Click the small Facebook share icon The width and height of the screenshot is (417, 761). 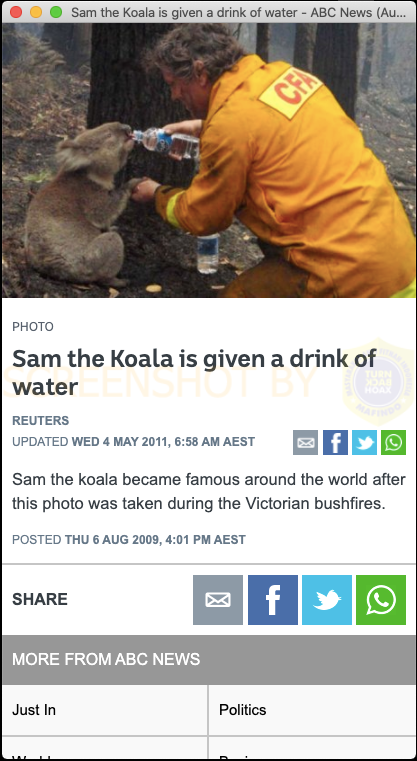pyautogui.click(x=335, y=443)
